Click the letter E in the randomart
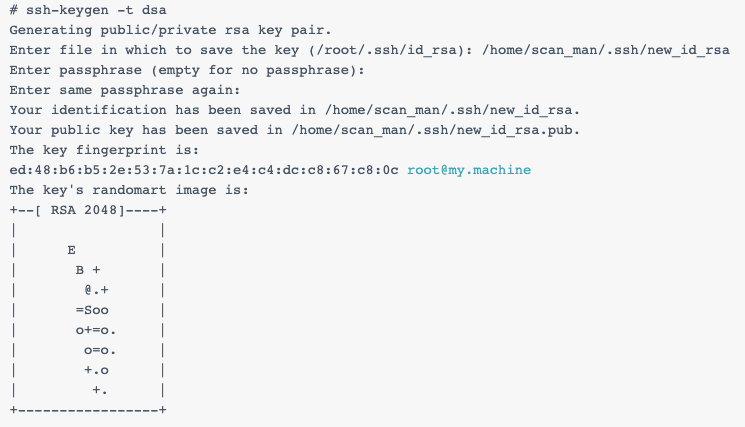 [71, 250]
